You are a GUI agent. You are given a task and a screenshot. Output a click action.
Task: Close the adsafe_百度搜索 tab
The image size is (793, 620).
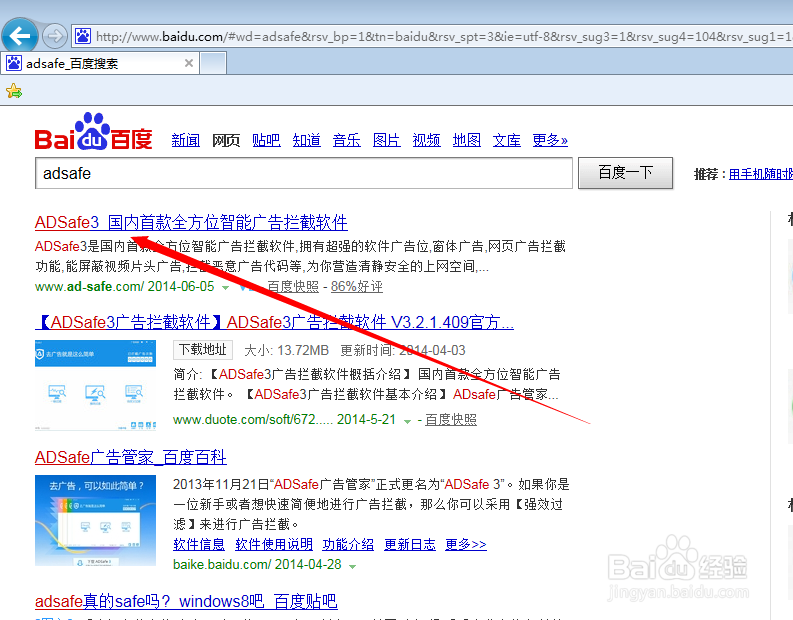(189, 63)
